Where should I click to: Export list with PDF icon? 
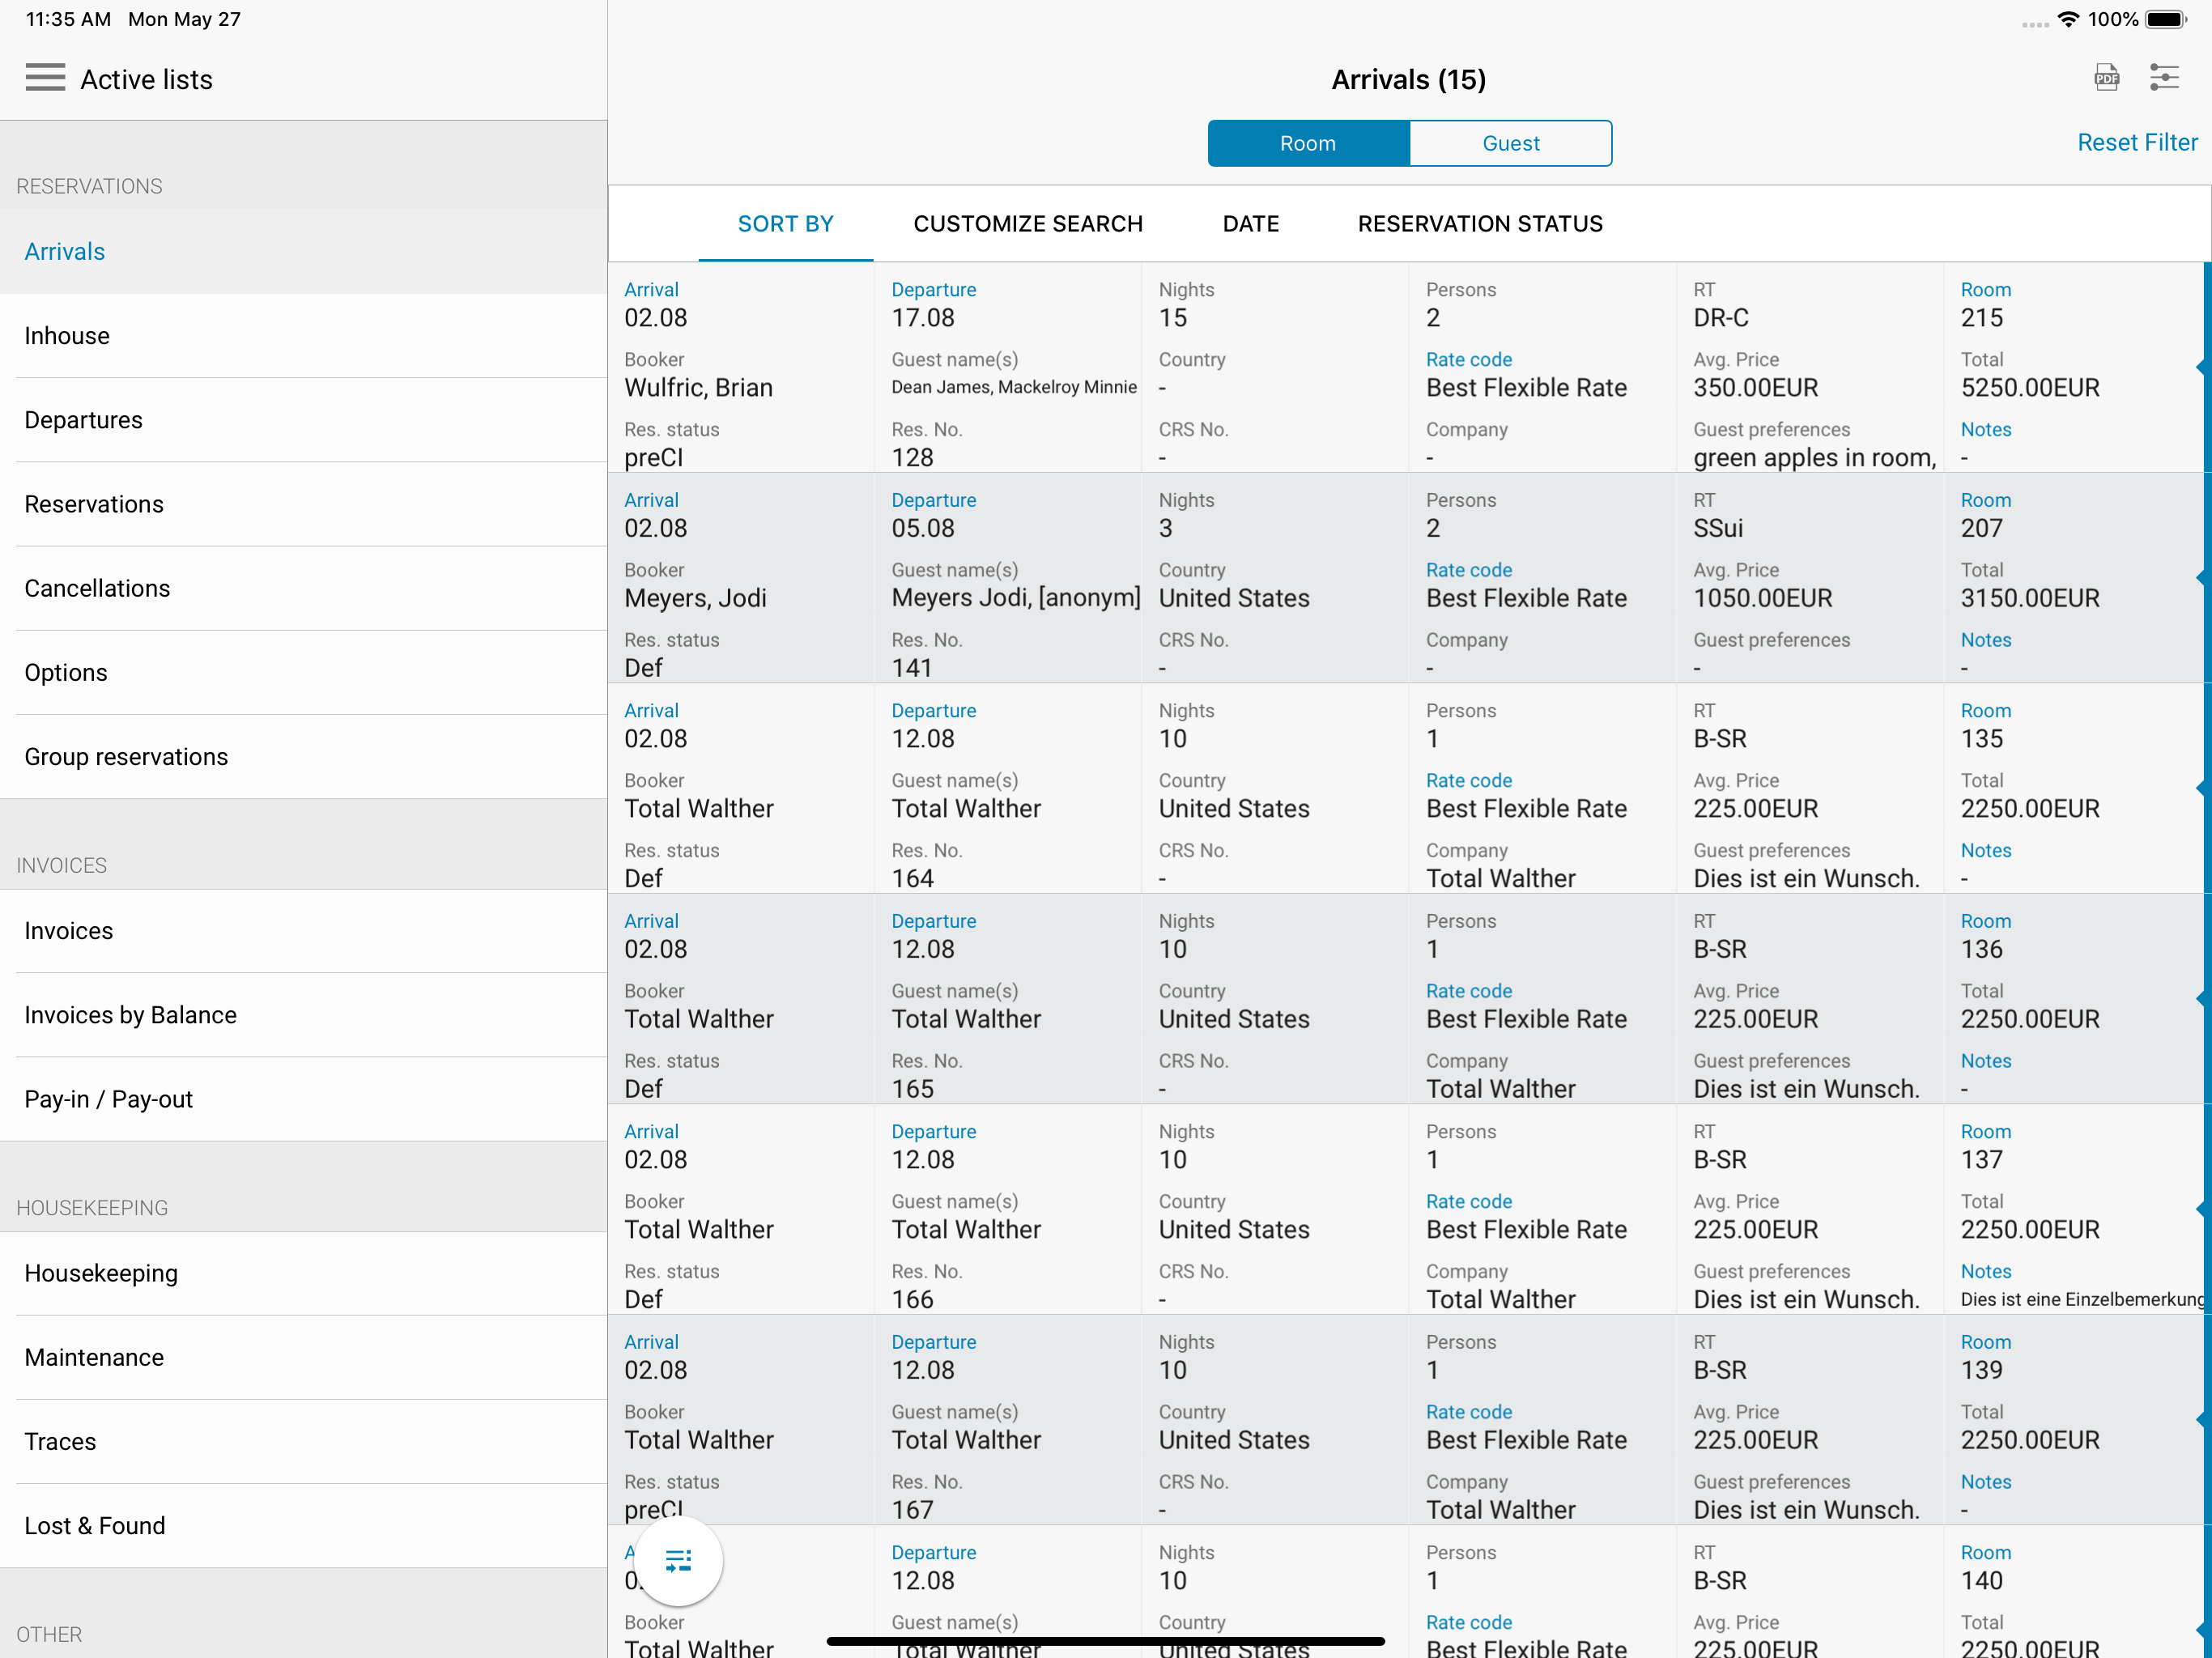tap(2106, 78)
